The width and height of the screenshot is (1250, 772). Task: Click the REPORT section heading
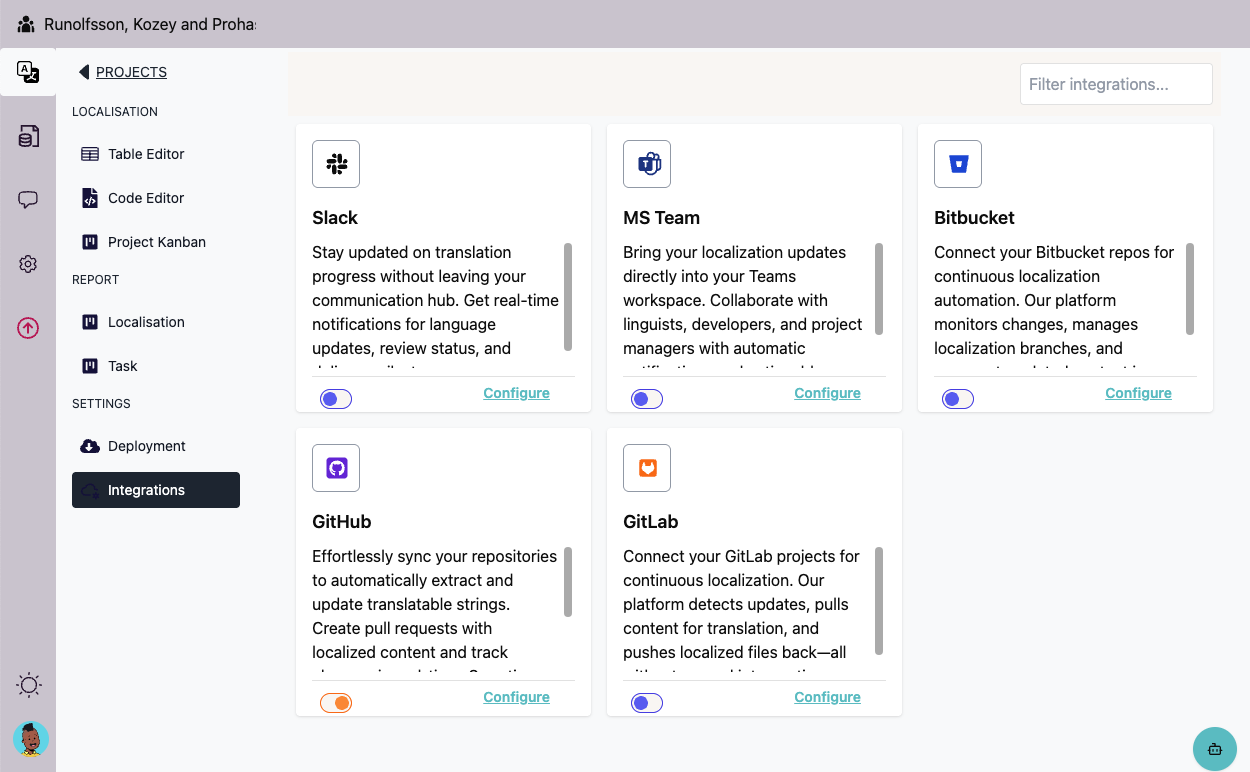click(x=95, y=280)
